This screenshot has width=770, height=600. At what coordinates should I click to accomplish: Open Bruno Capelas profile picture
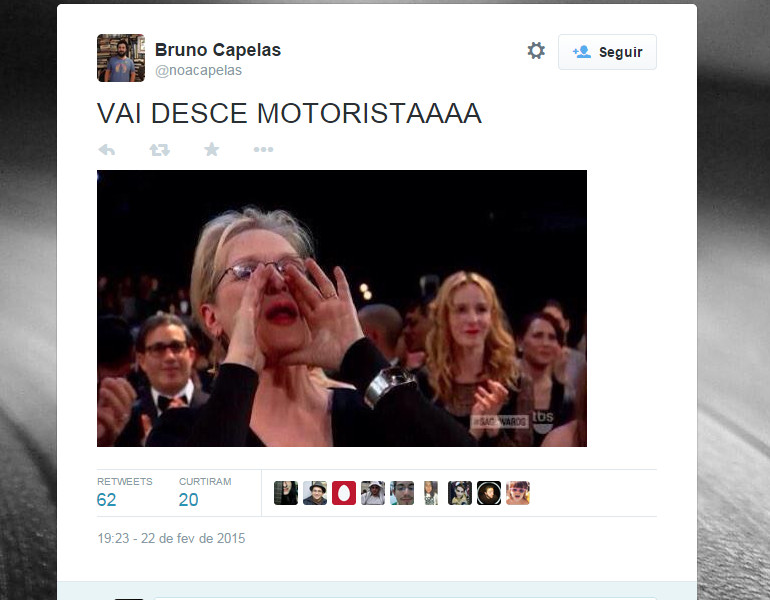click(x=121, y=58)
